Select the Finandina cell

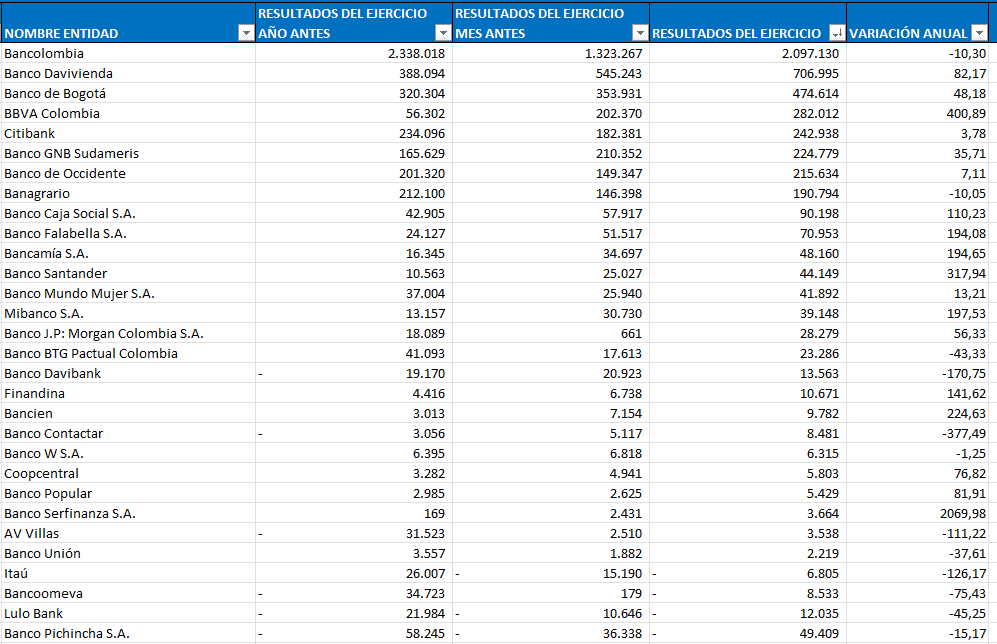pos(128,394)
